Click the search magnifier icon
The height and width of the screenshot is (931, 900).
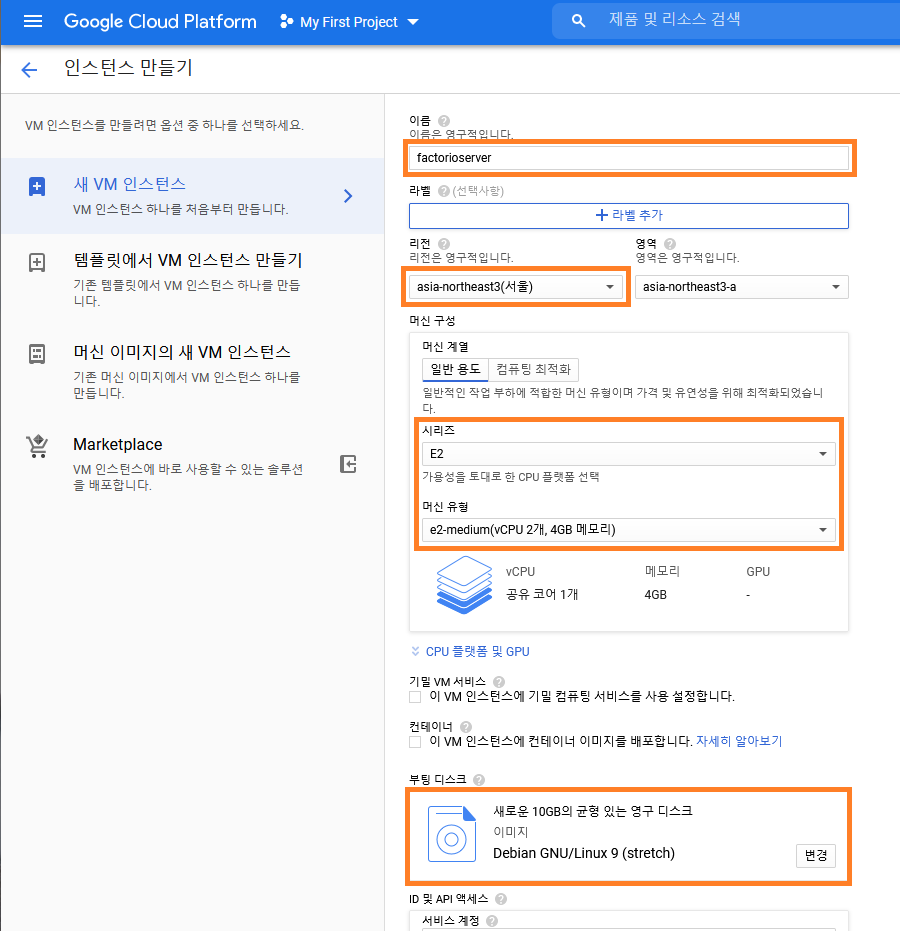(x=578, y=21)
